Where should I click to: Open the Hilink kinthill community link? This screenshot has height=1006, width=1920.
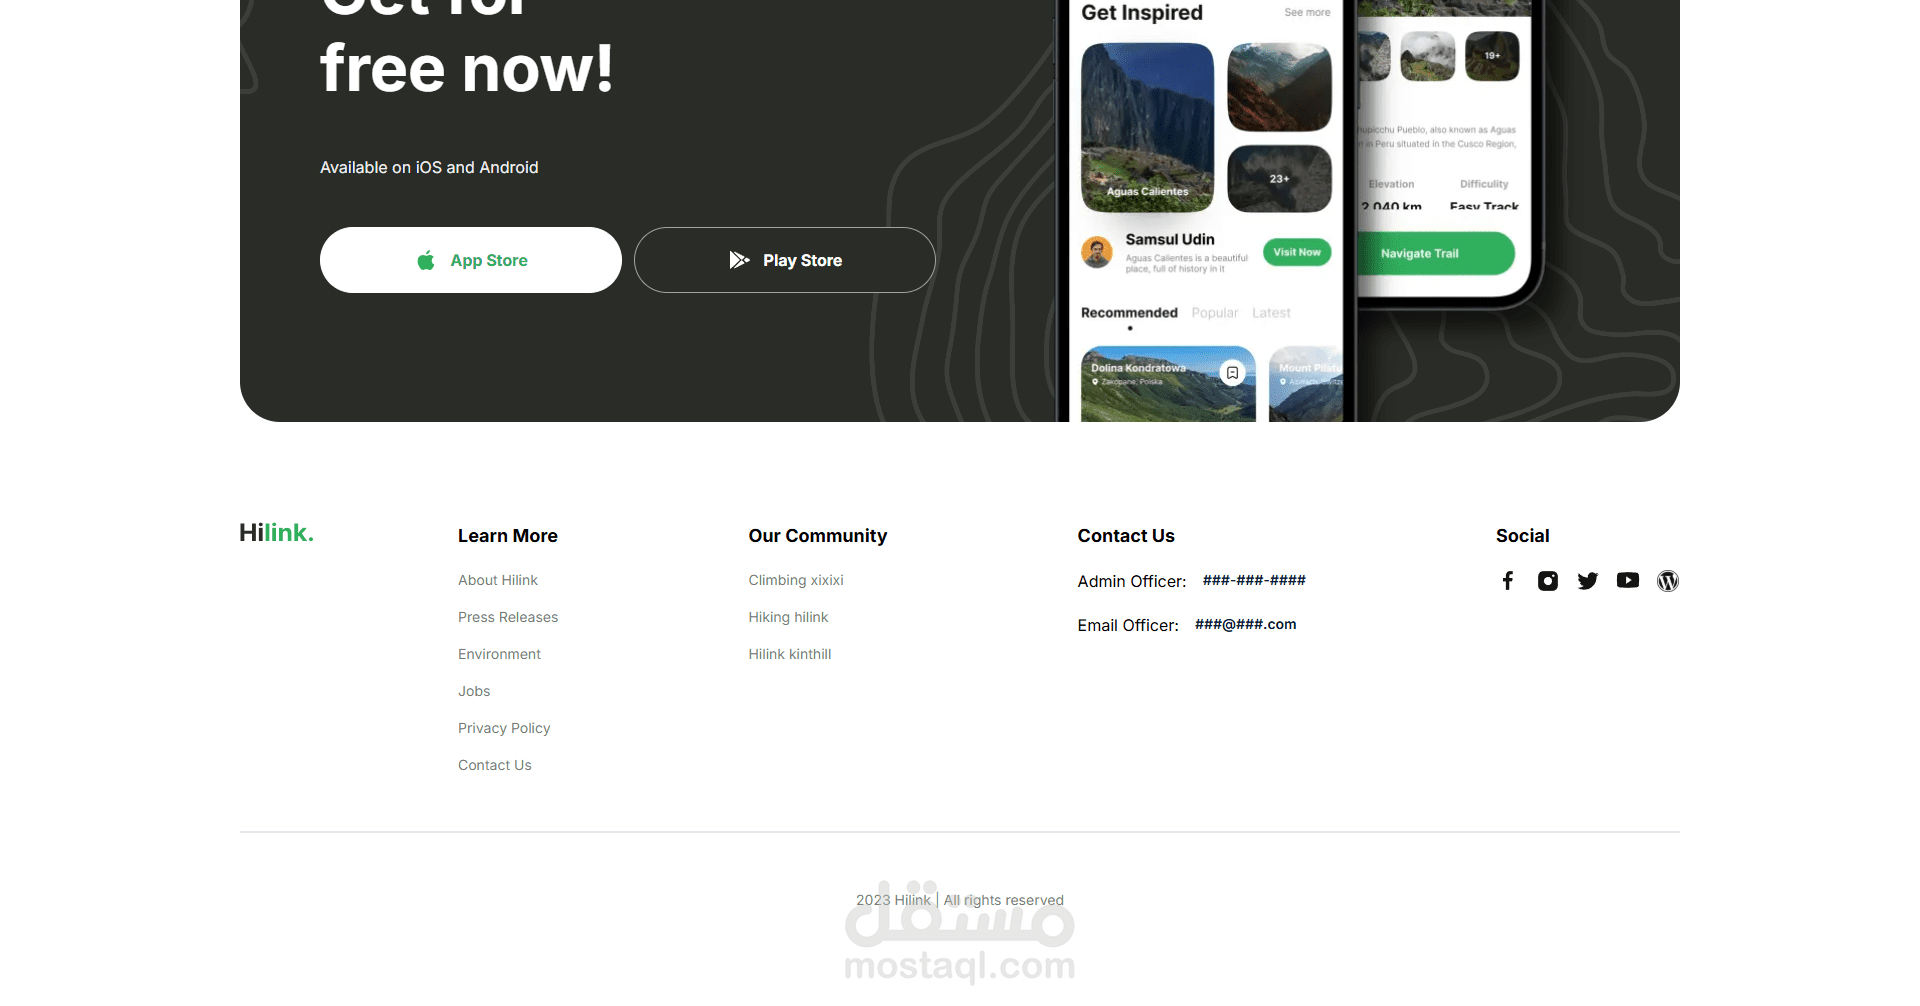pyautogui.click(x=790, y=654)
